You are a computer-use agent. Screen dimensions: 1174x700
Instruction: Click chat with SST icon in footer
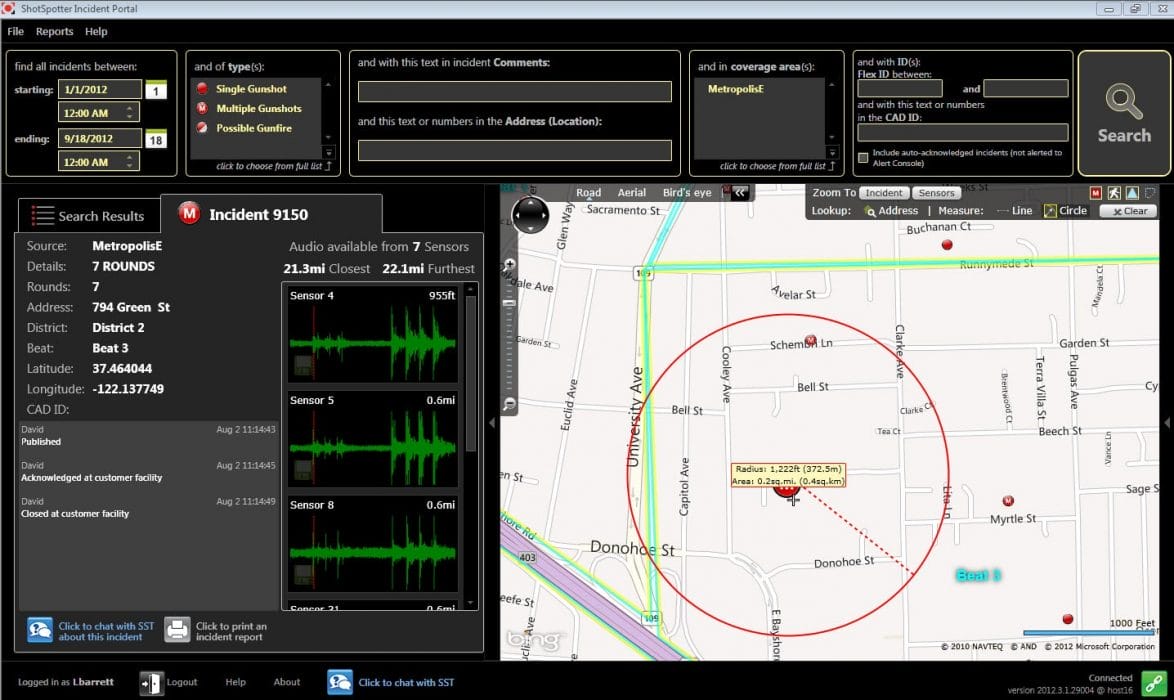[340, 682]
